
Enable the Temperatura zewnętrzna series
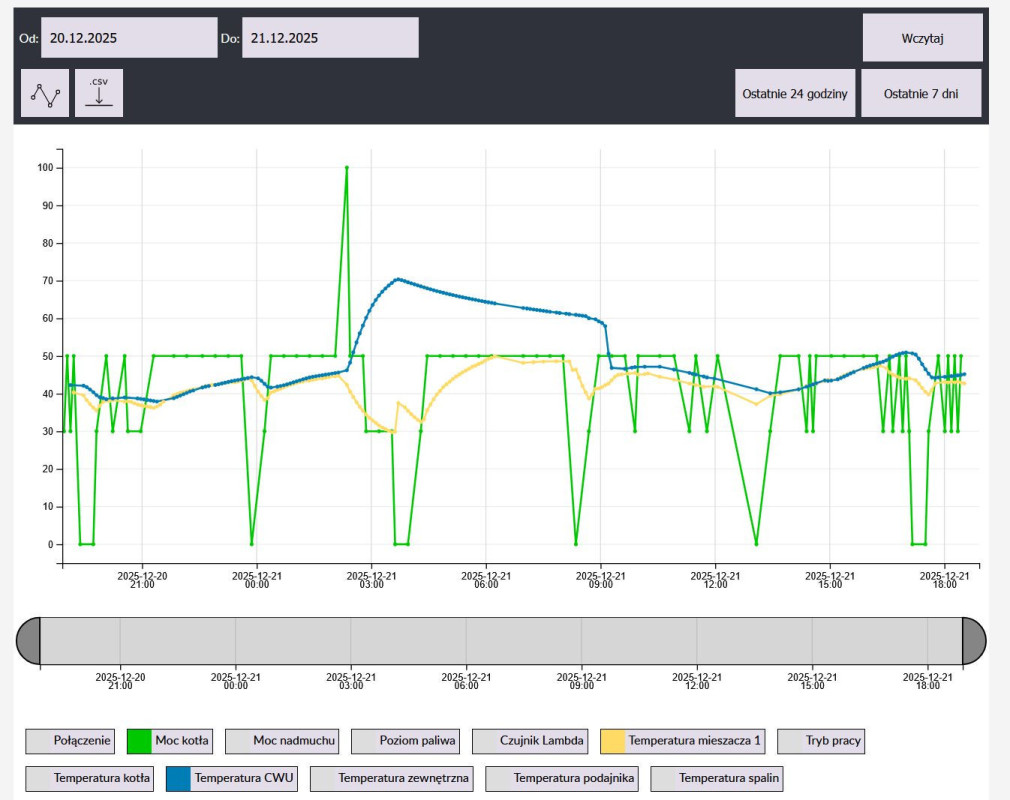point(395,778)
